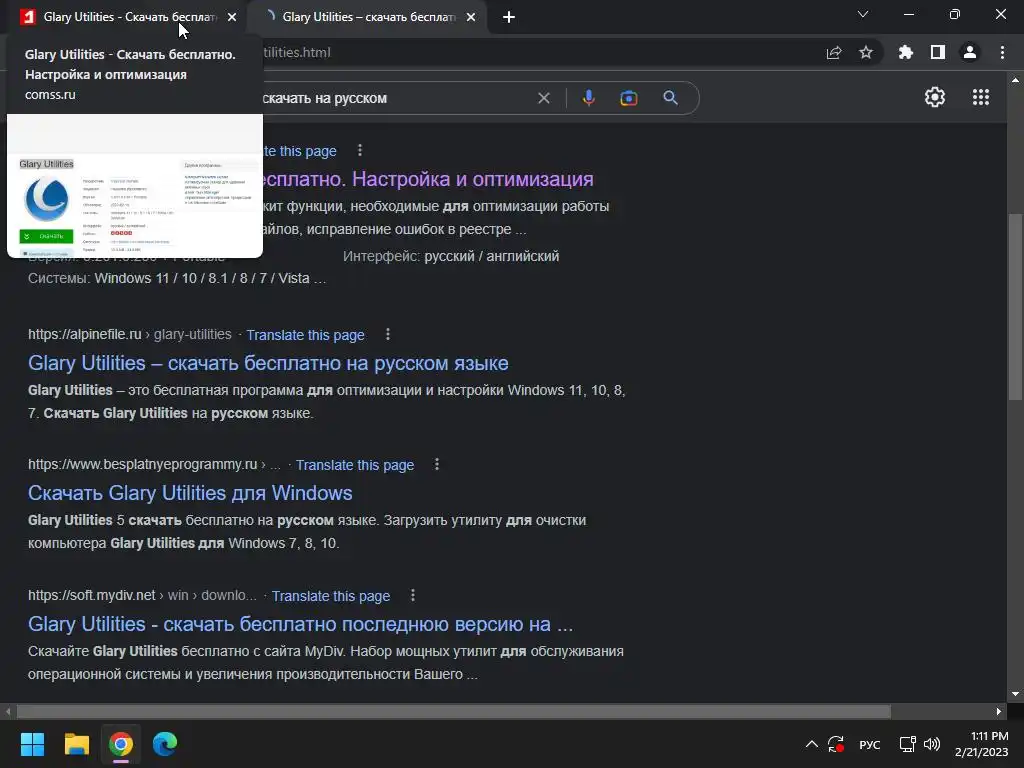Toggle the browser side panel
The image size is (1024, 768).
pos(938,52)
